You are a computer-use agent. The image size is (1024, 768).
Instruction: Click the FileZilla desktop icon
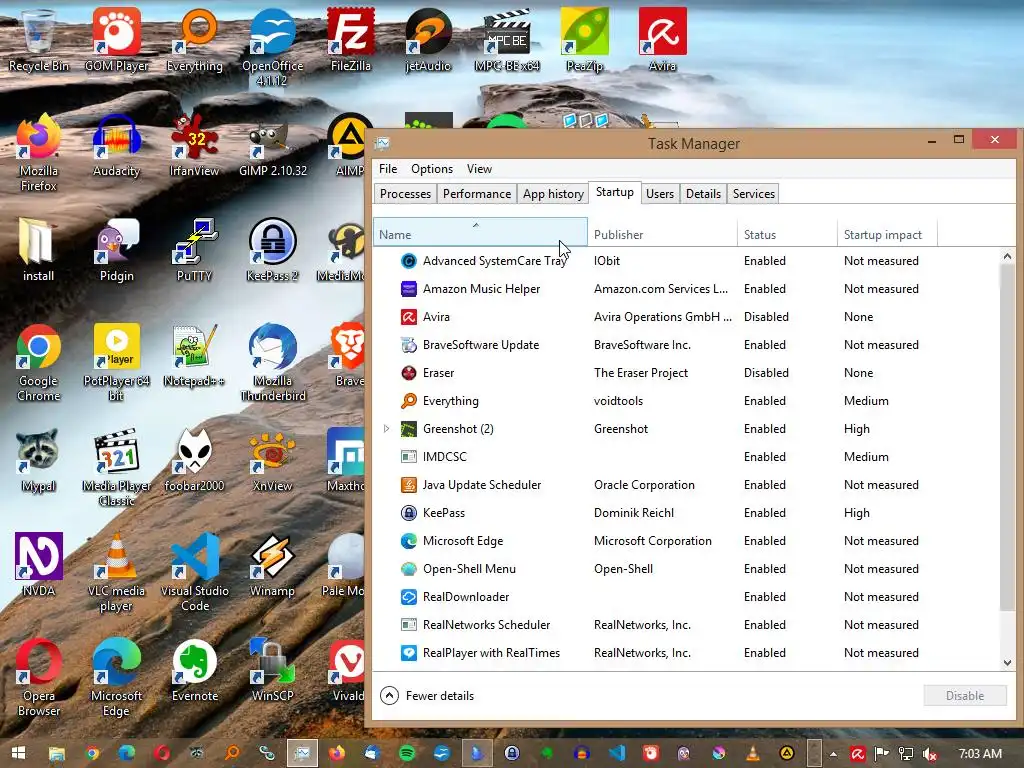(351, 39)
